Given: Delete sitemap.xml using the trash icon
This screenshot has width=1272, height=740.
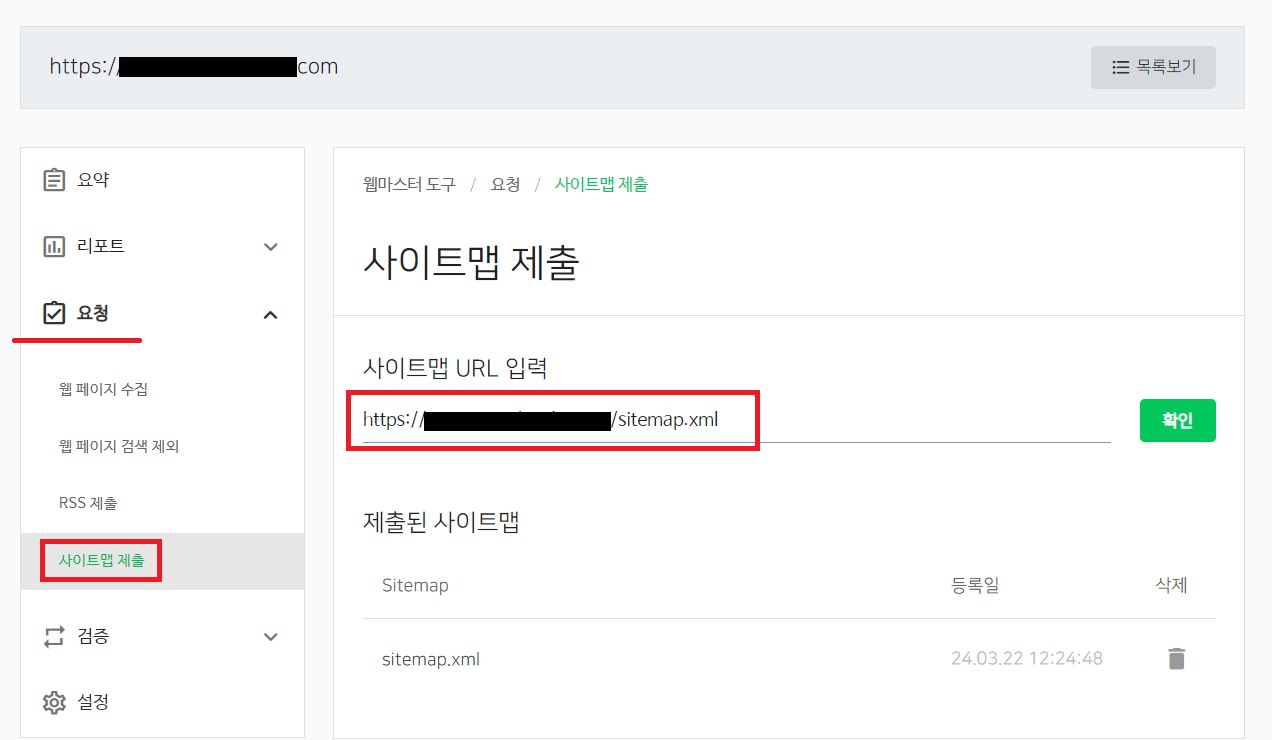Looking at the screenshot, I should (x=1176, y=658).
